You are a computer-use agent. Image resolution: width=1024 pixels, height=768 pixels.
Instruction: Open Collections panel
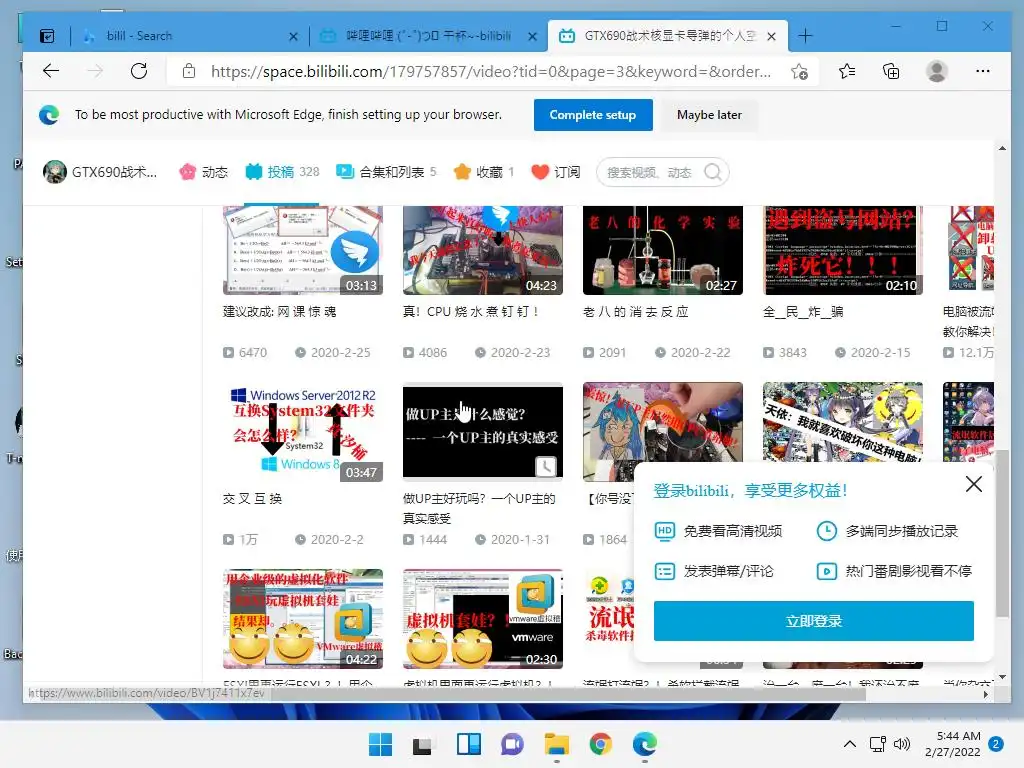pos(891,71)
